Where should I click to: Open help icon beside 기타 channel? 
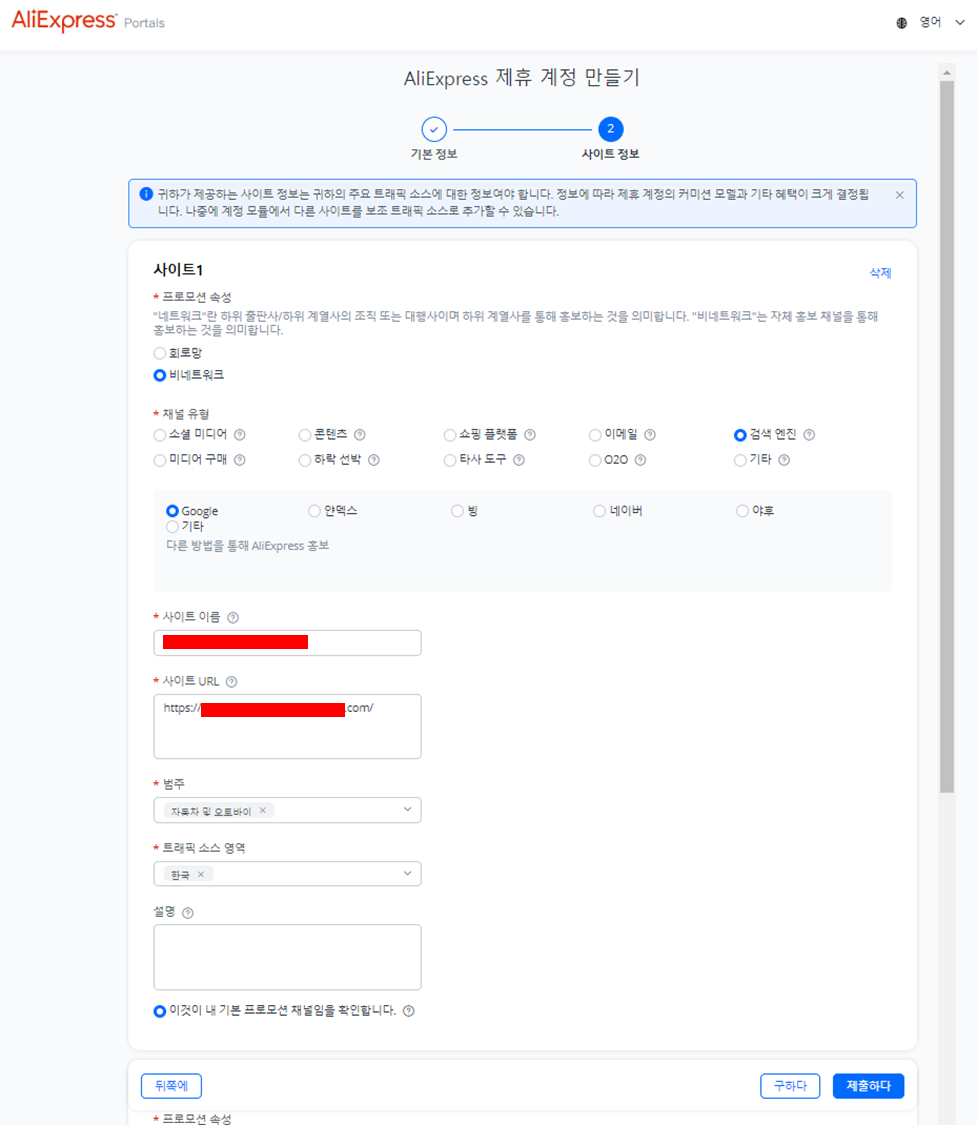784,460
